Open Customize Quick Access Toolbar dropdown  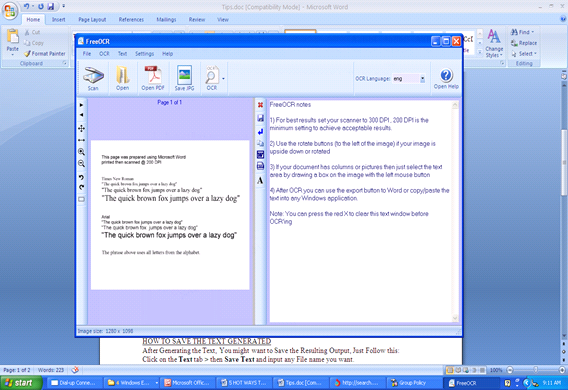coord(63,6)
